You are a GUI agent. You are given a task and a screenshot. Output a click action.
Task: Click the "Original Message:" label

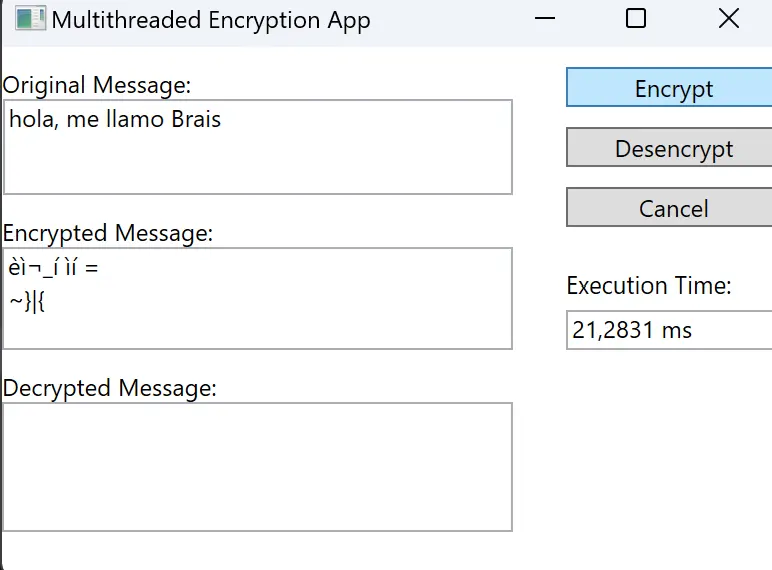(x=97, y=85)
